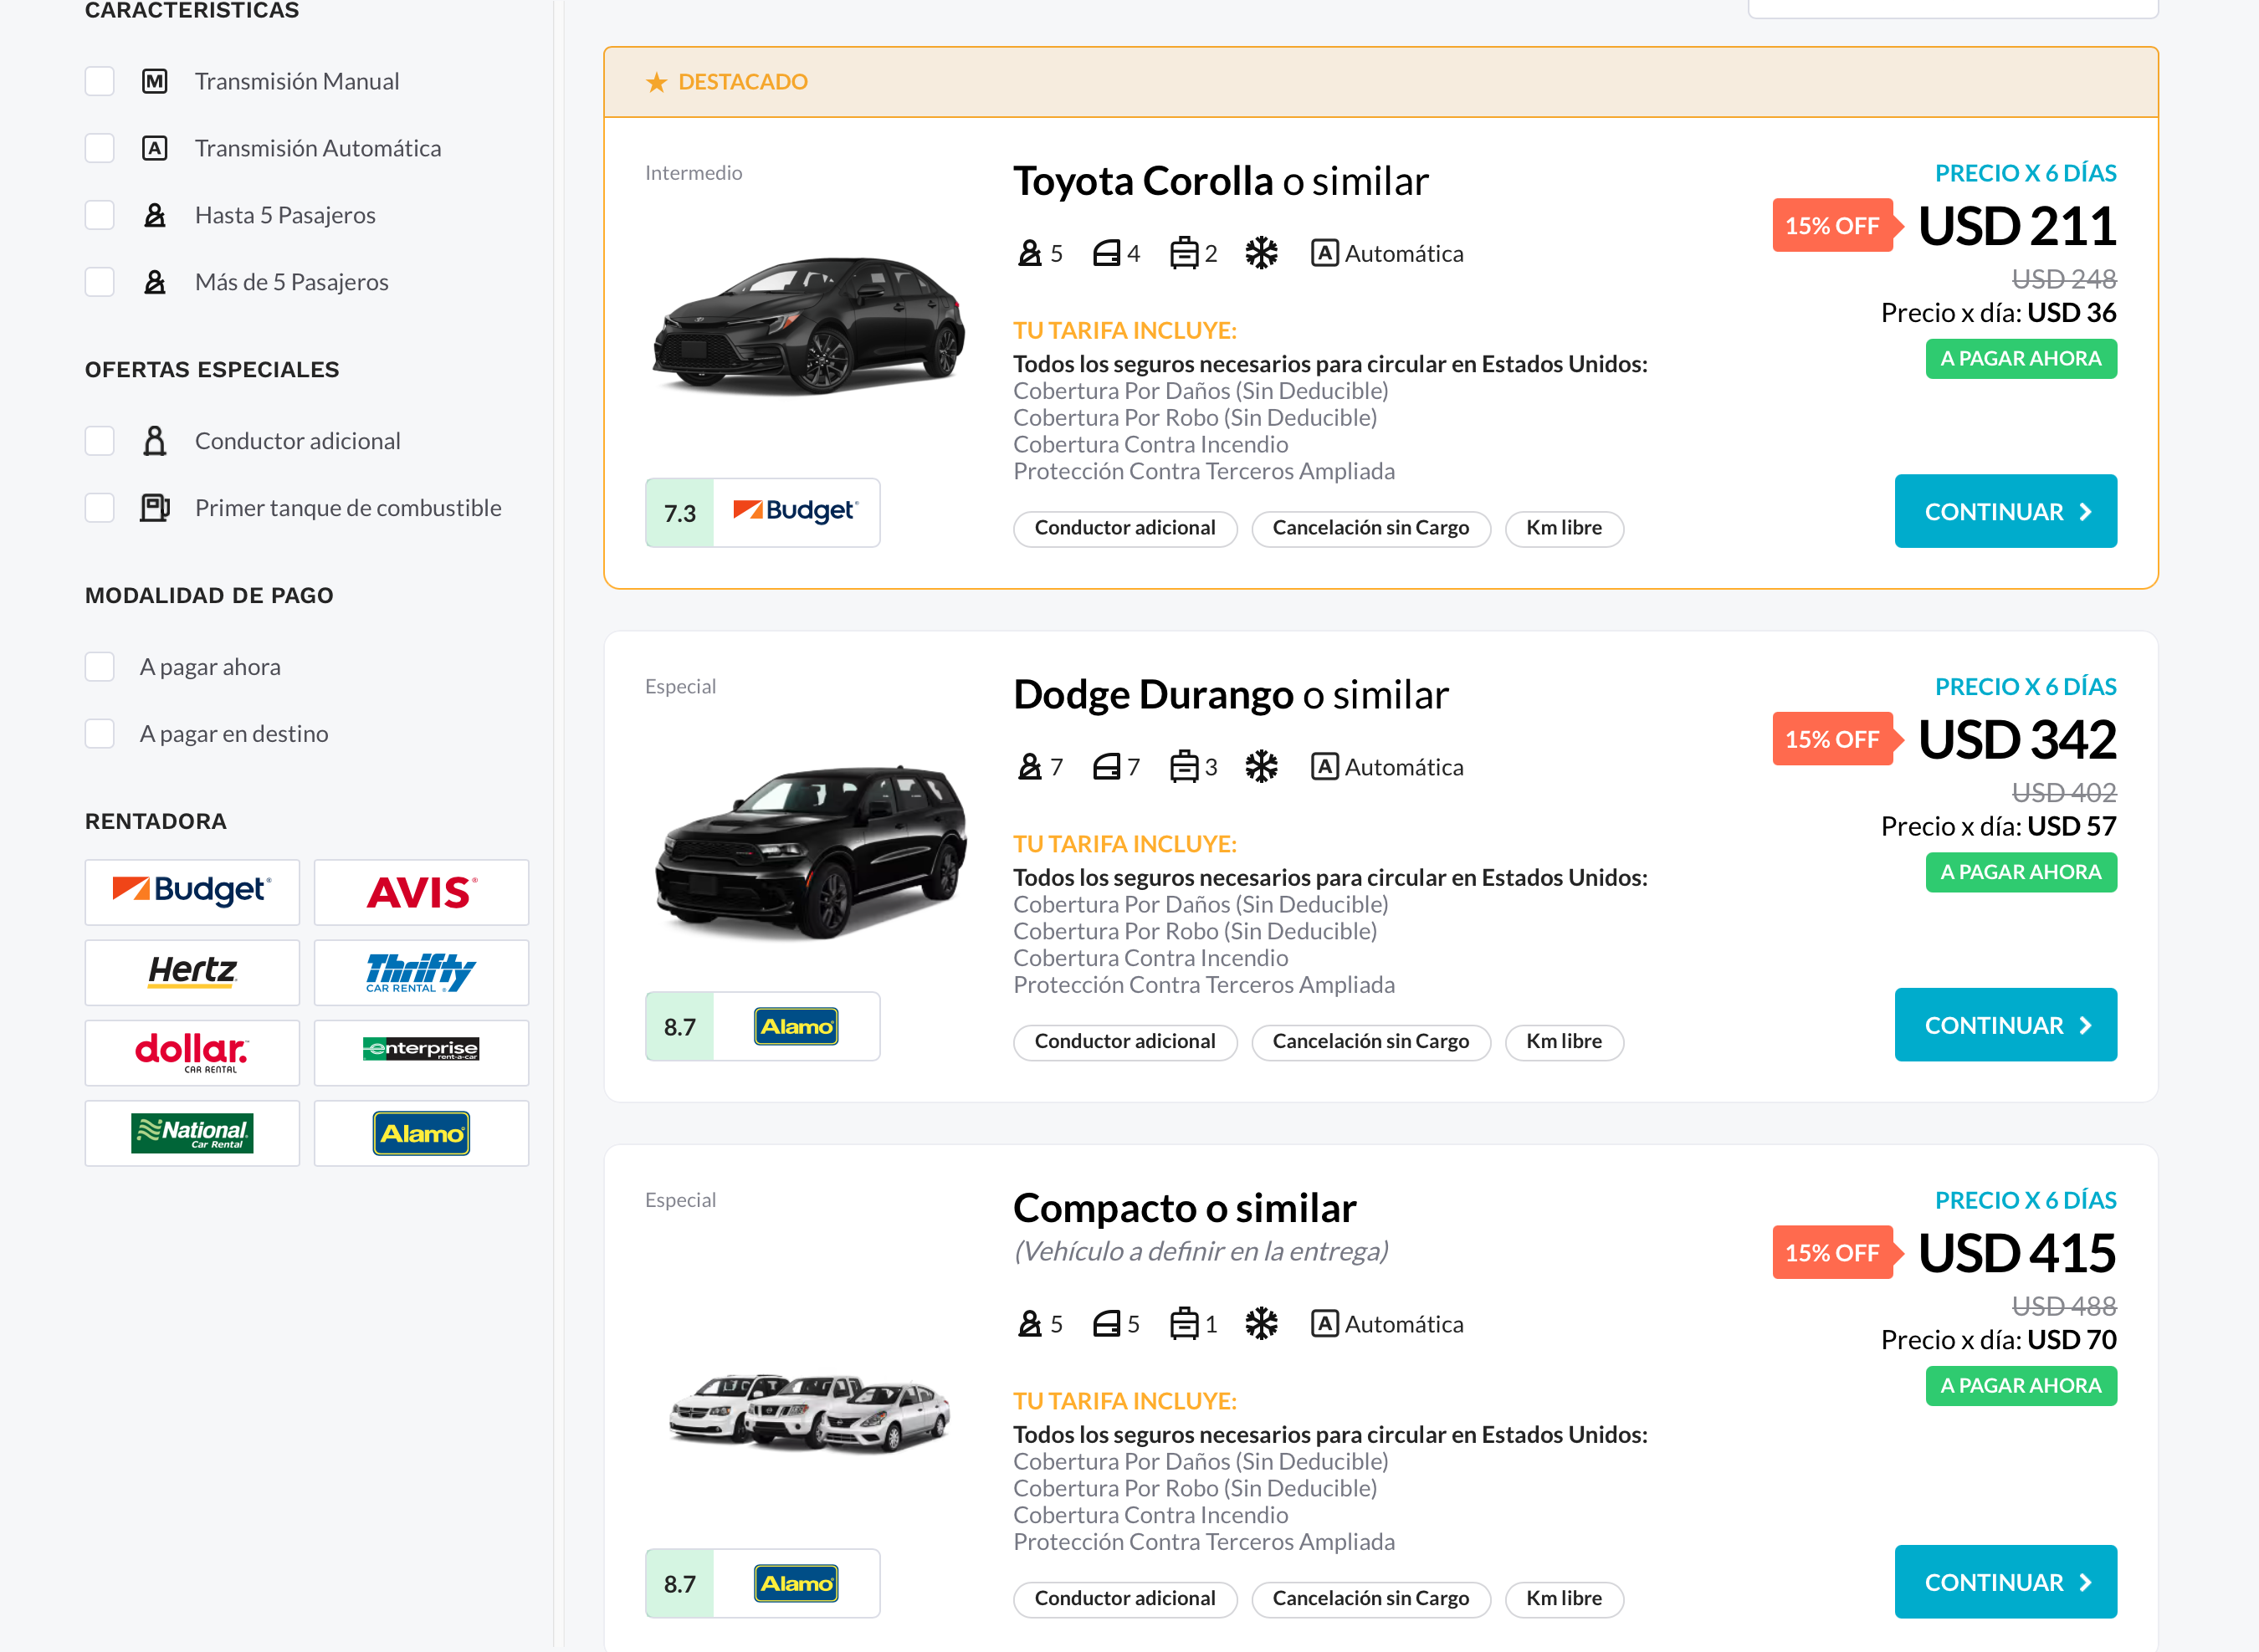Click Toyota Corolla luggage icon
This screenshot has width=2259, height=1652.
pos(1184,253)
